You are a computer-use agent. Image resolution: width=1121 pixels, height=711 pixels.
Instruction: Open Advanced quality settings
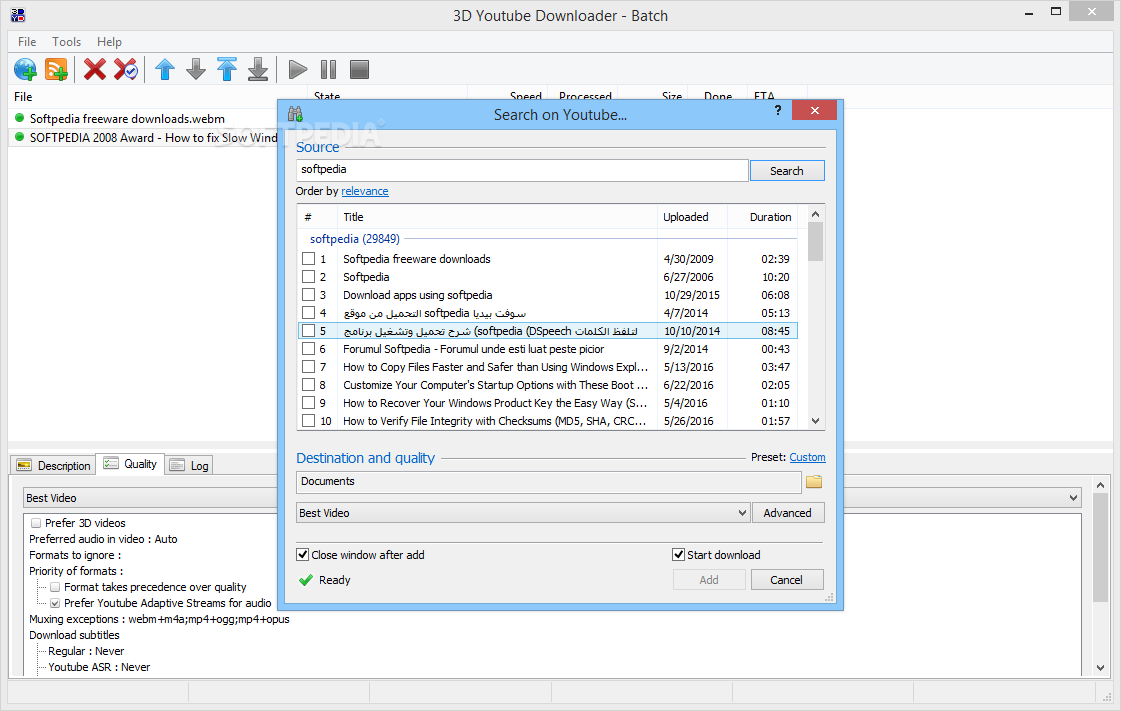(x=787, y=513)
